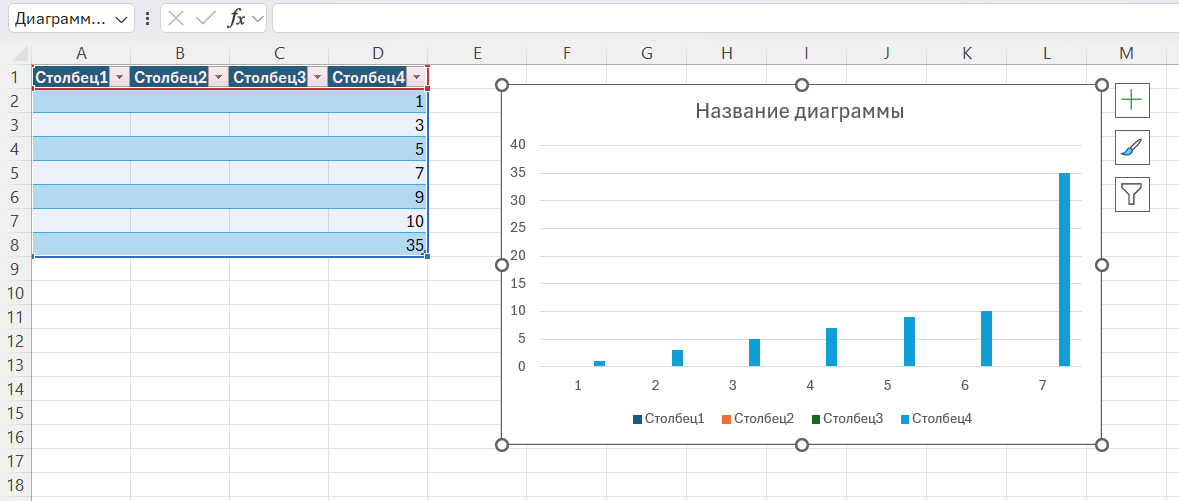The height and width of the screenshot is (501, 1179).
Task: Open the Столбец4 filter dropdown
Action: [x=416, y=77]
